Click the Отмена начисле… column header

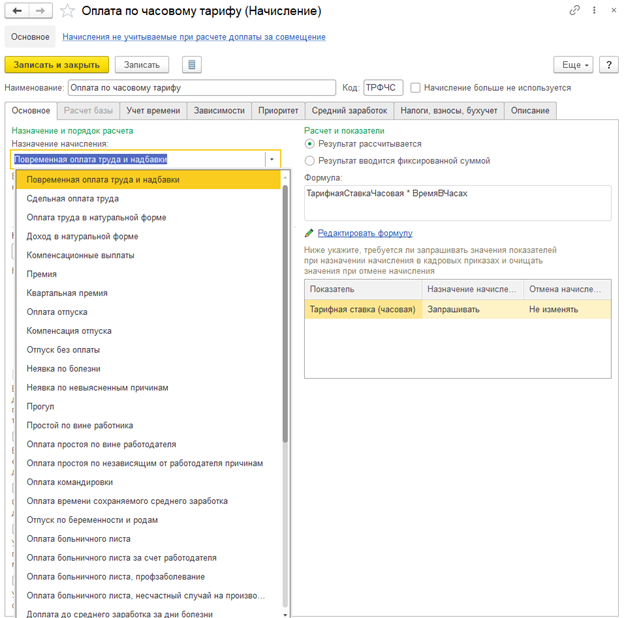(567, 289)
